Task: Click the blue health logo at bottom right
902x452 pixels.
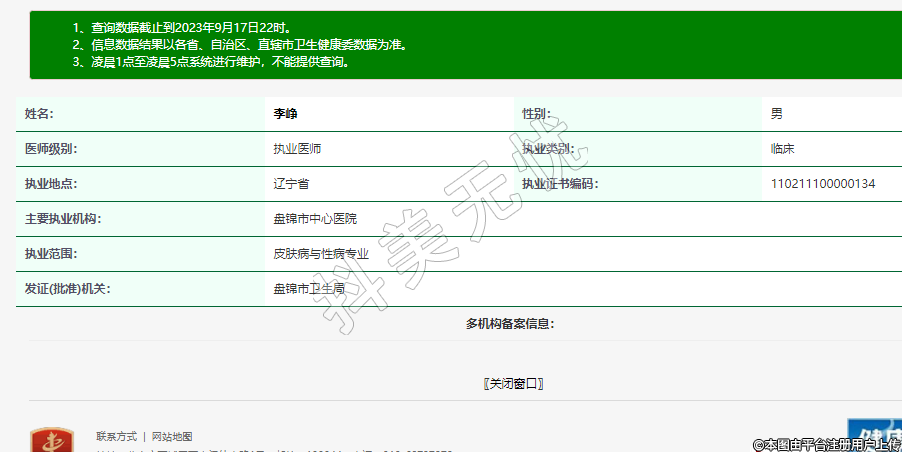Action: pos(873,436)
